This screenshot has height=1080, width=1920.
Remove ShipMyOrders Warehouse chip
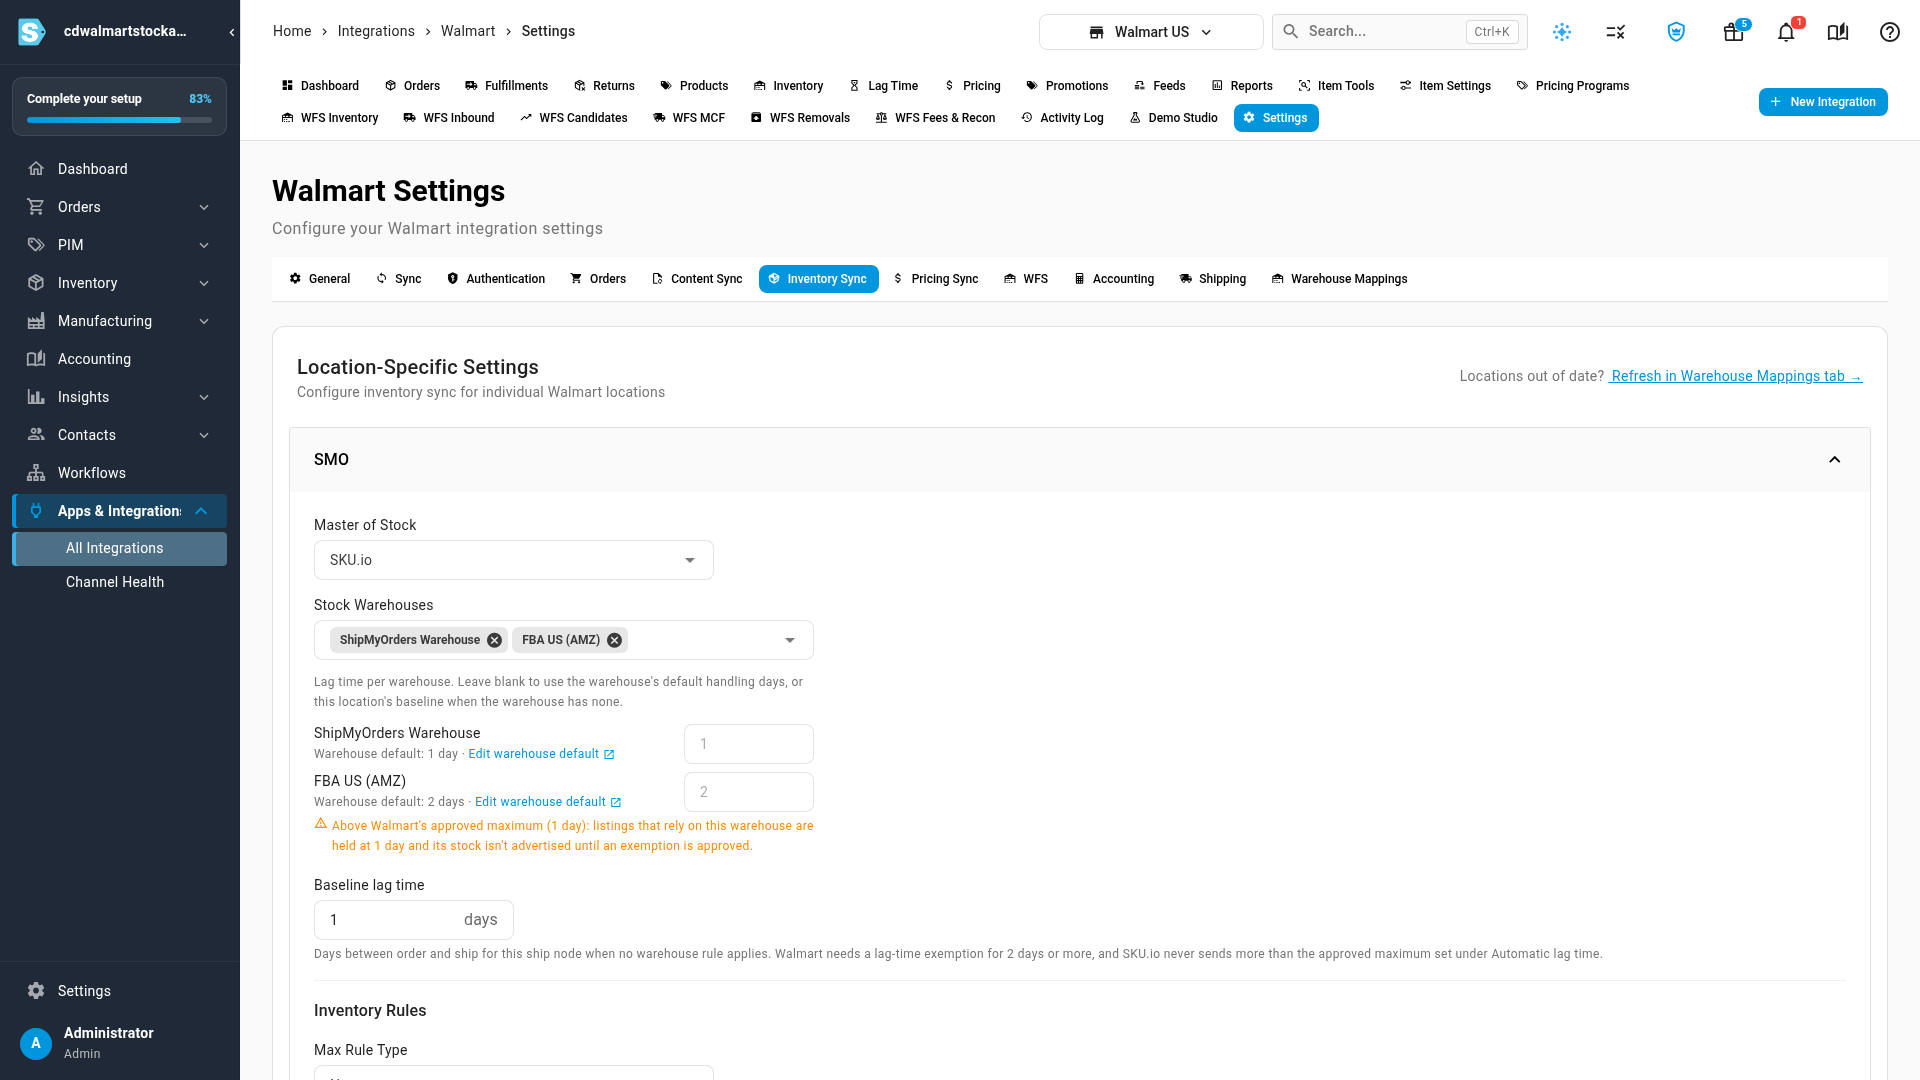[494, 640]
